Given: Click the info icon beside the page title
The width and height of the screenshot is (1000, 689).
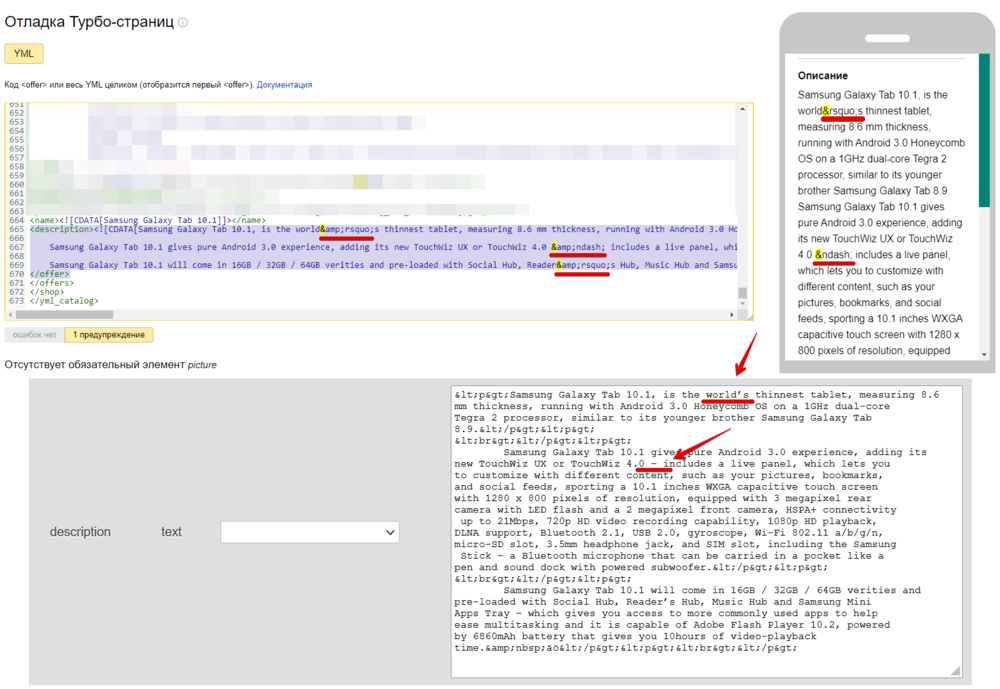Looking at the screenshot, I should 183,22.
